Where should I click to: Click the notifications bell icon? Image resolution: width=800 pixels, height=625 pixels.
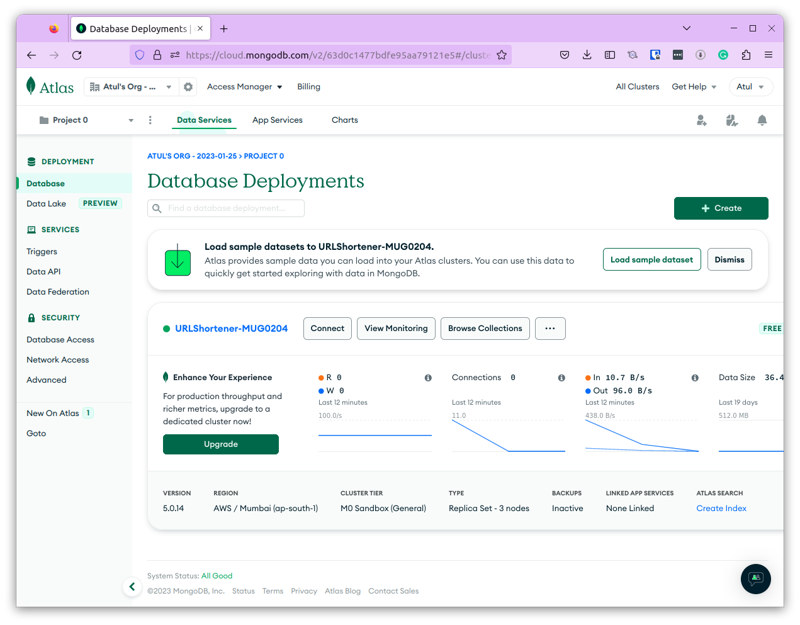tap(762, 120)
